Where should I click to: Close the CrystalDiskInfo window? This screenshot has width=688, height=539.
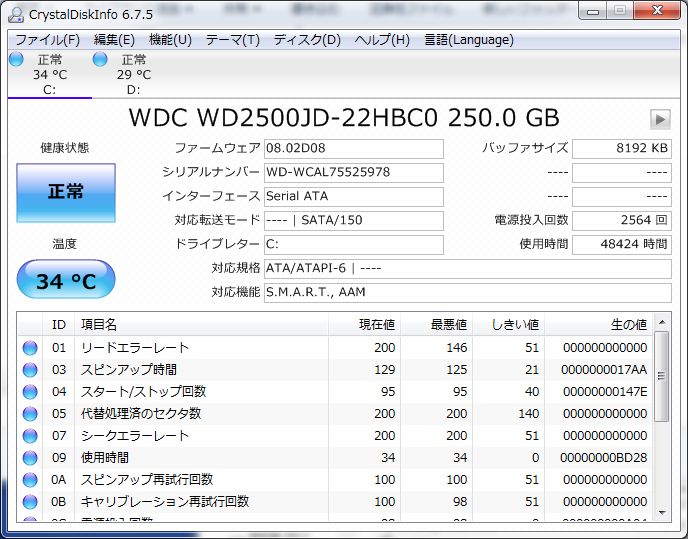pyautogui.click(x=657, y=11)
